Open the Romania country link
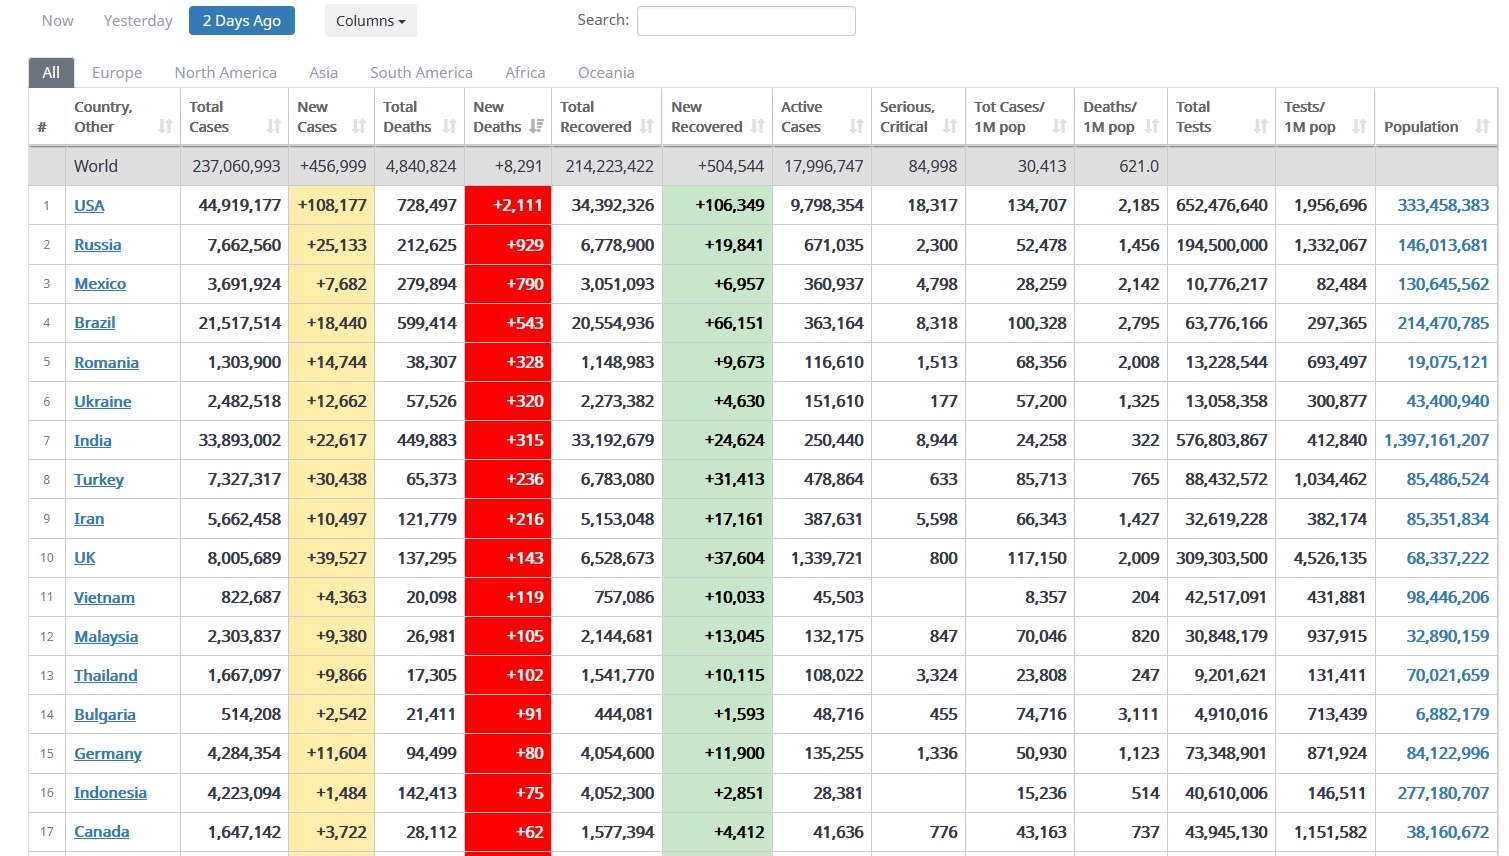This screenshot has height=856, width=1509. [x=106, y=363]
